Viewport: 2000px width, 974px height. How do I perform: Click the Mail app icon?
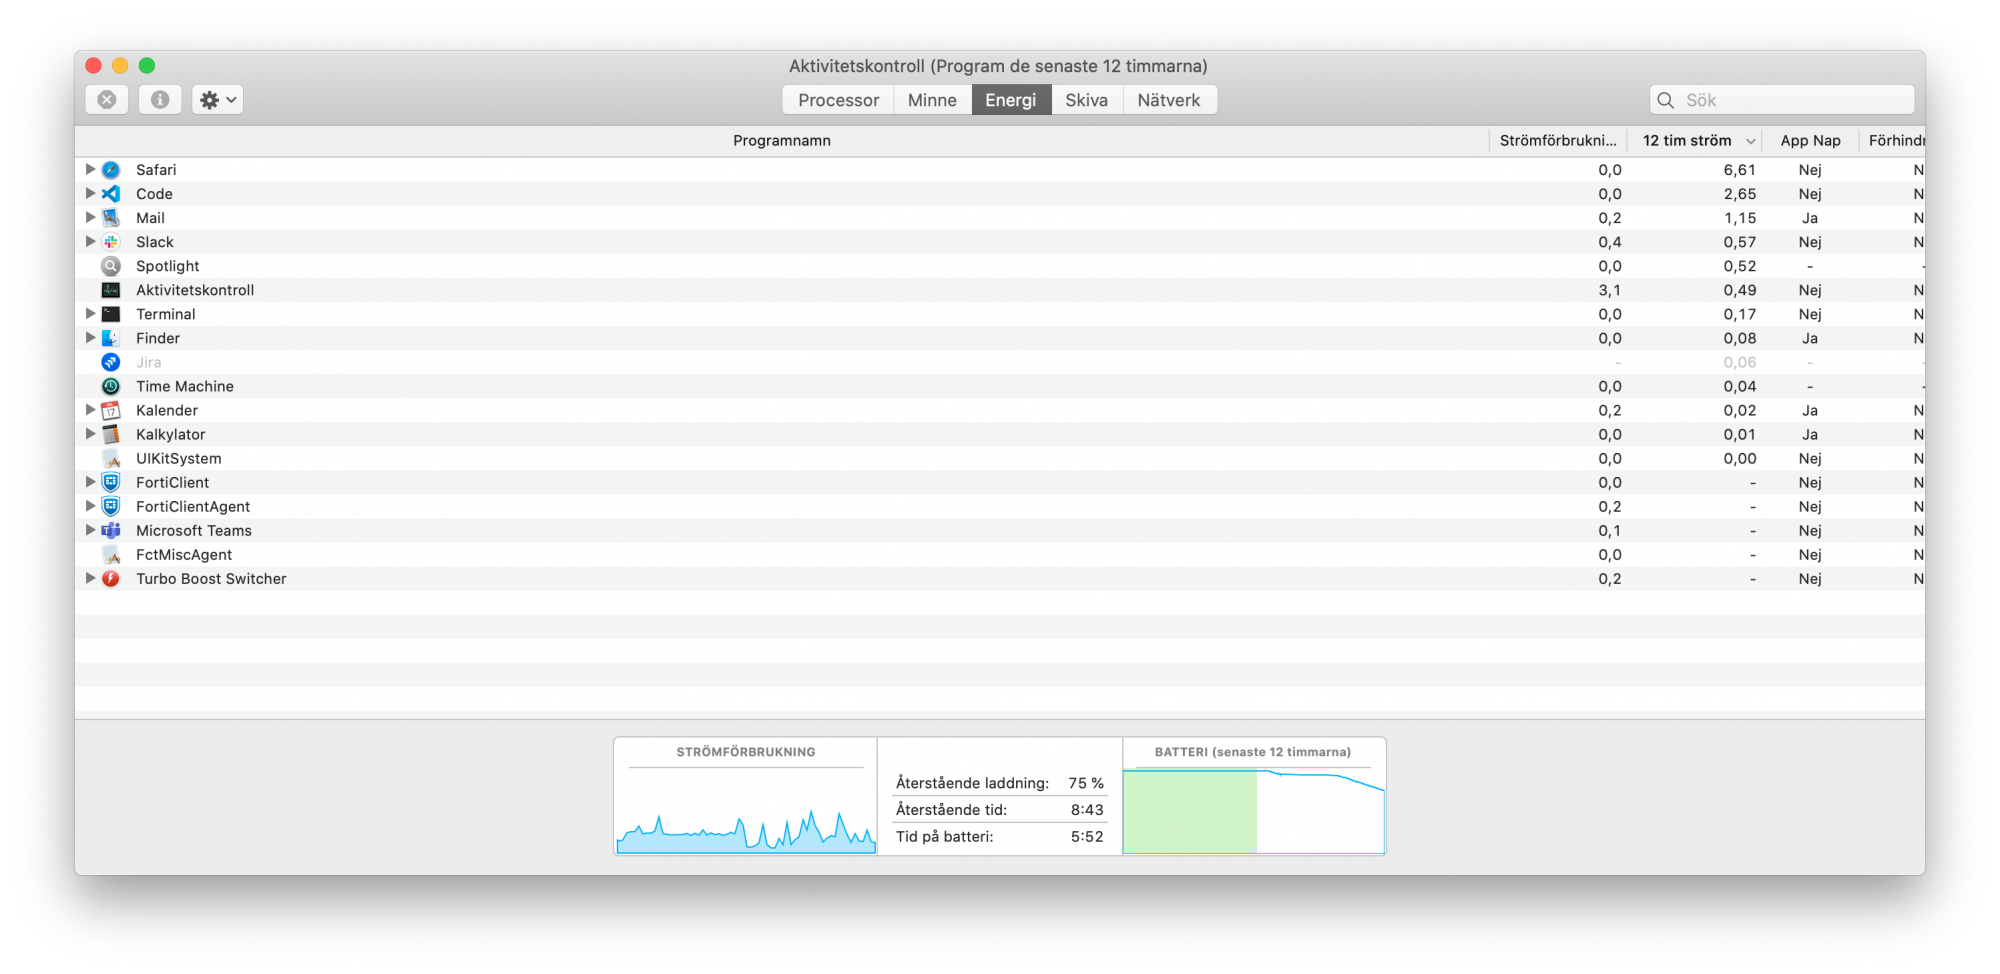(111, 218)
